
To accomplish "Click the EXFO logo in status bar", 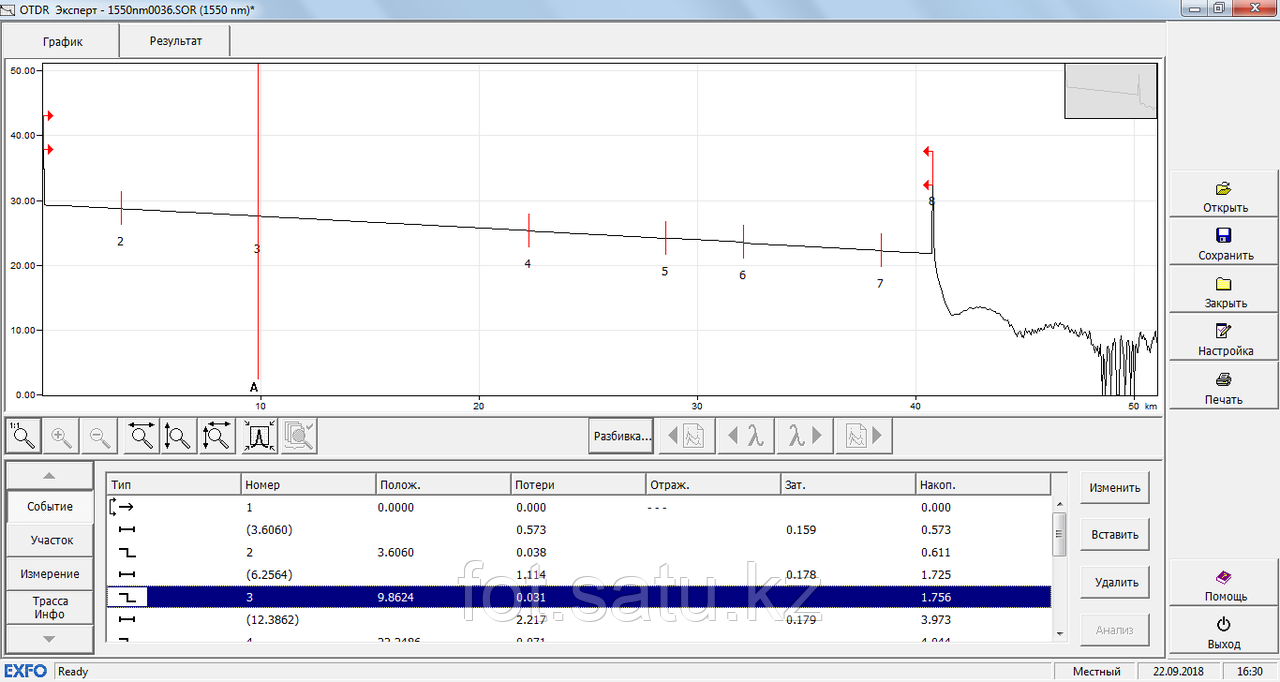I will pyautogui.click(x=26, y=671).
